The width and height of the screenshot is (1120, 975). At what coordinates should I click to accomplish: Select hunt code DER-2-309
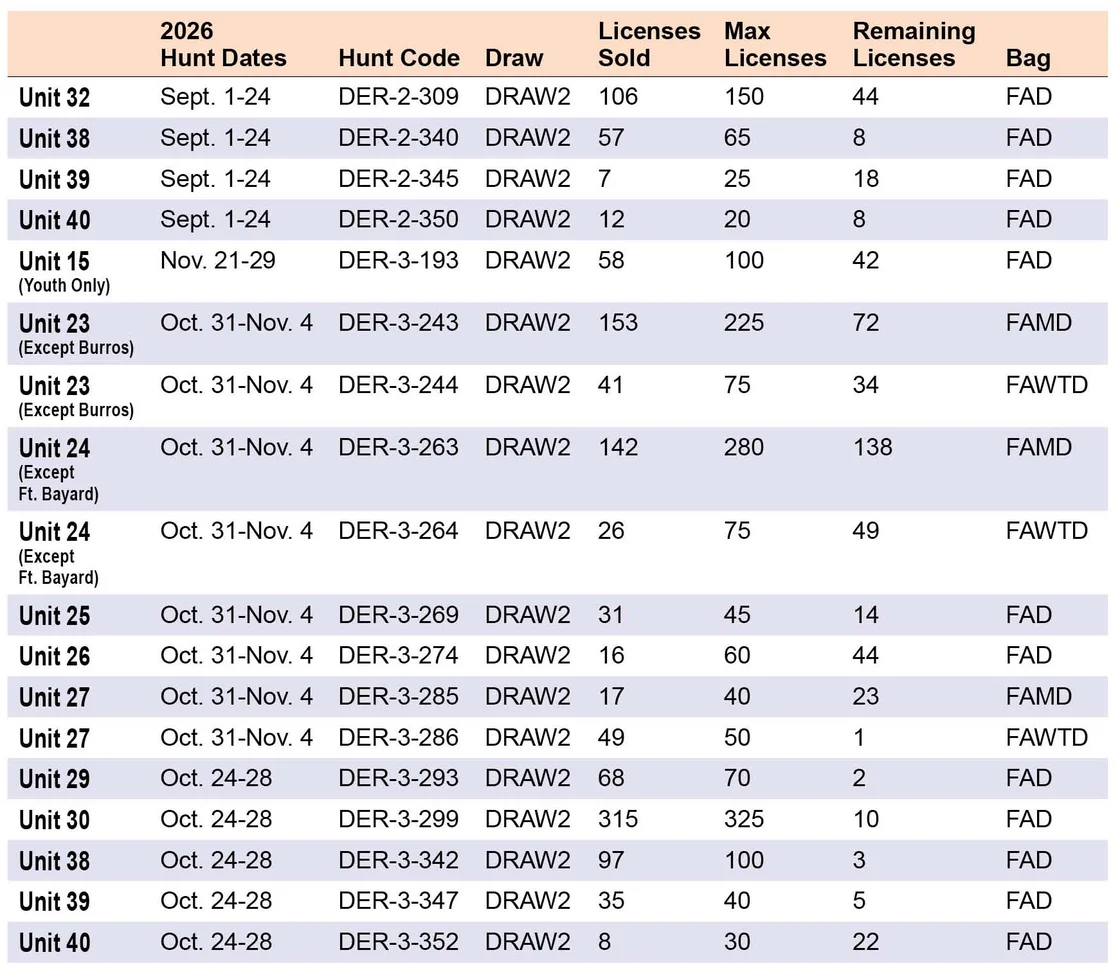[398, 96]
